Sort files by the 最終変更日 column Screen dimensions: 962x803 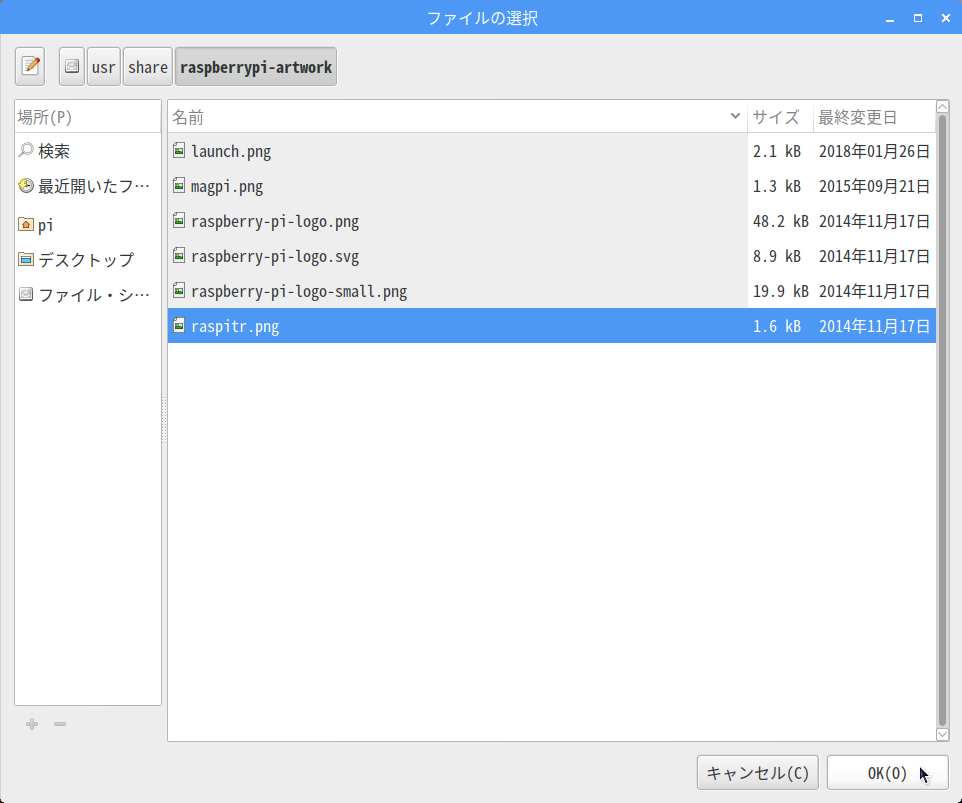874,117
